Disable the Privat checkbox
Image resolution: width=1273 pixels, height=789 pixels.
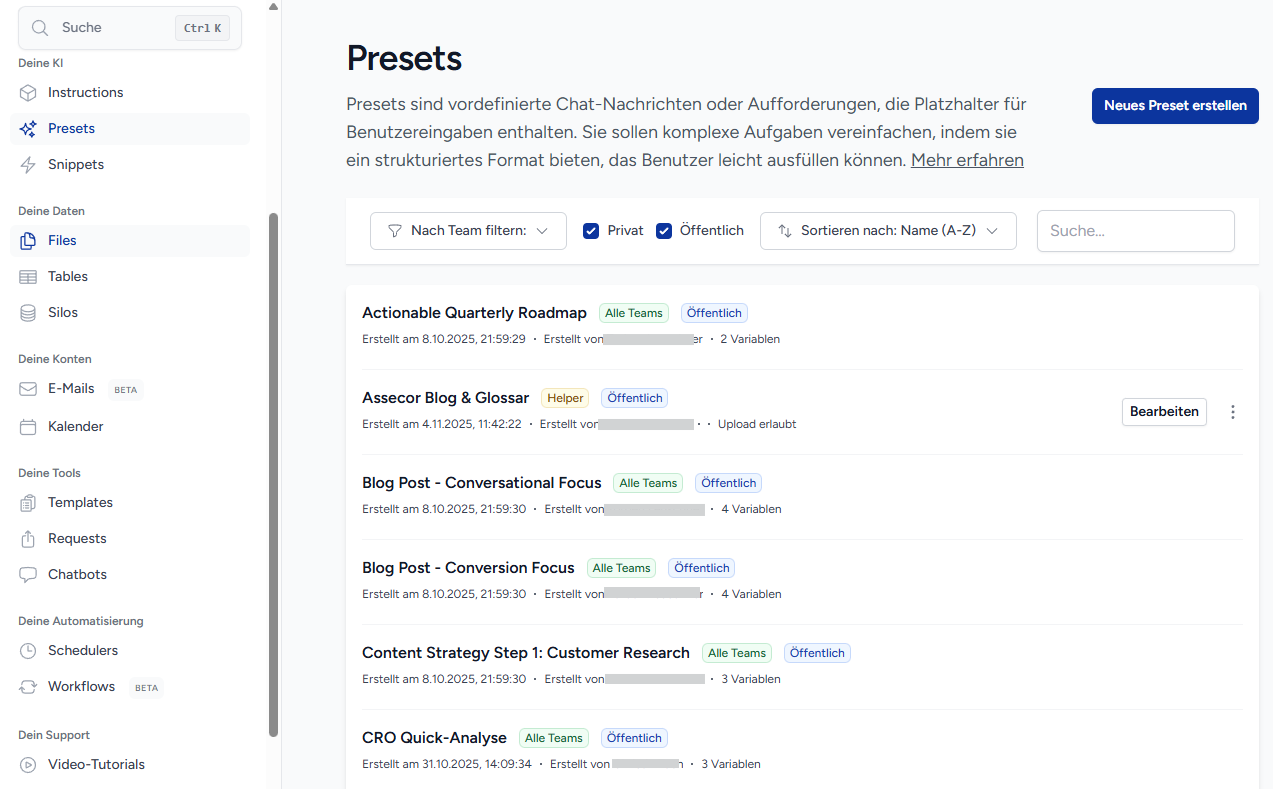tap(591, 230)
